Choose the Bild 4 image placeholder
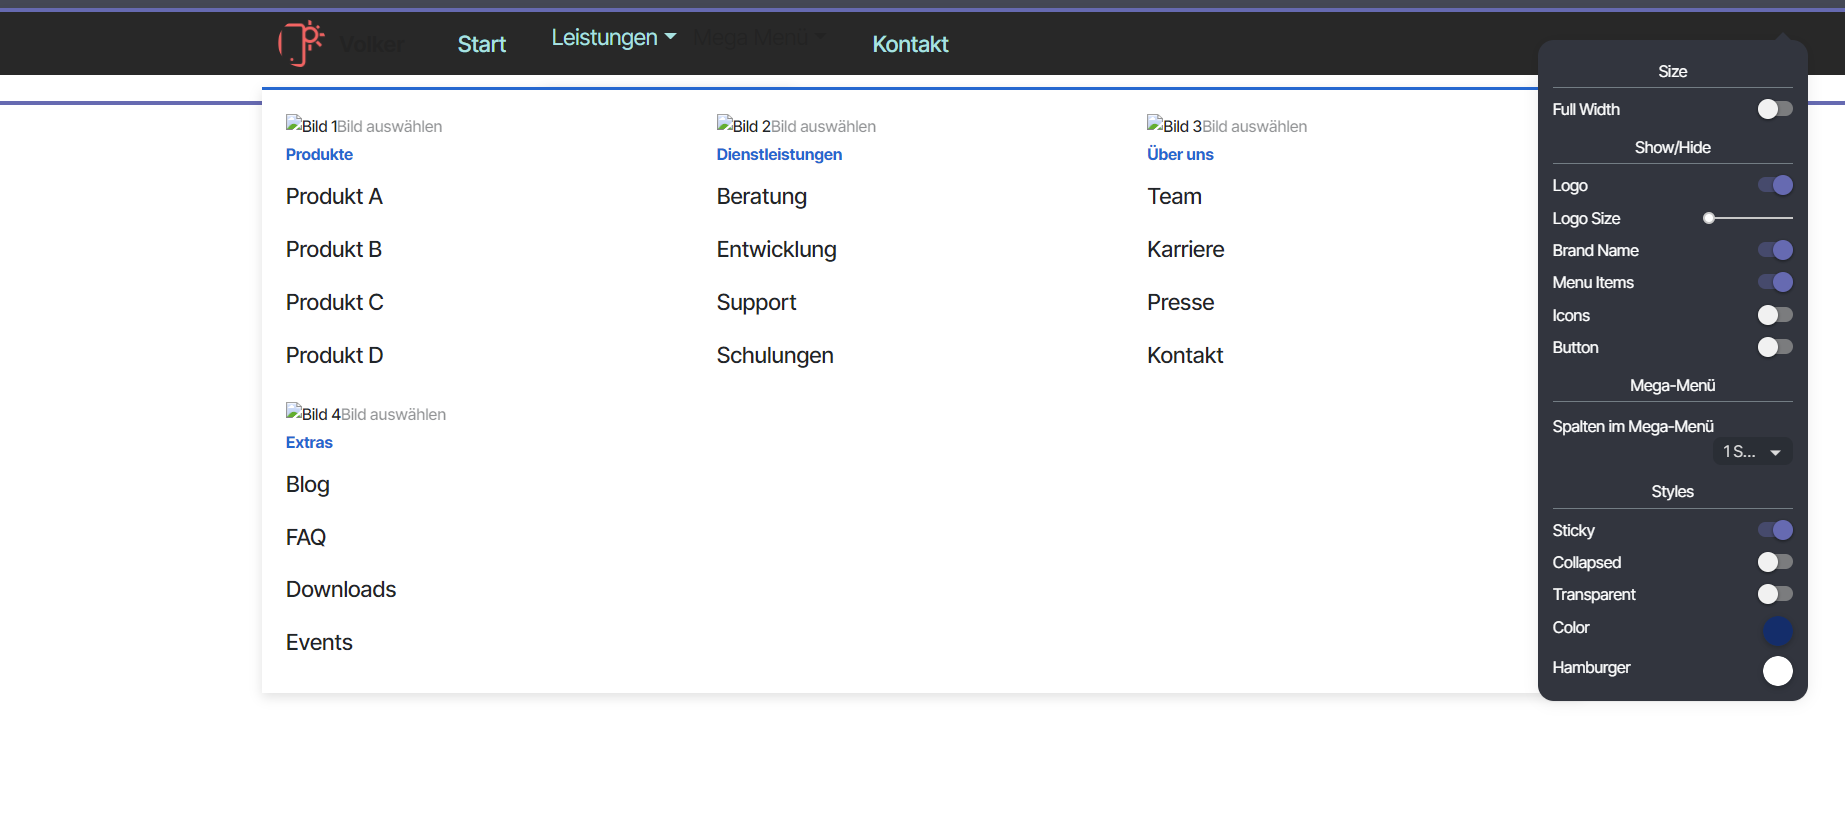The width and height of the screenshot is (1845, 826). coord(310,413)
